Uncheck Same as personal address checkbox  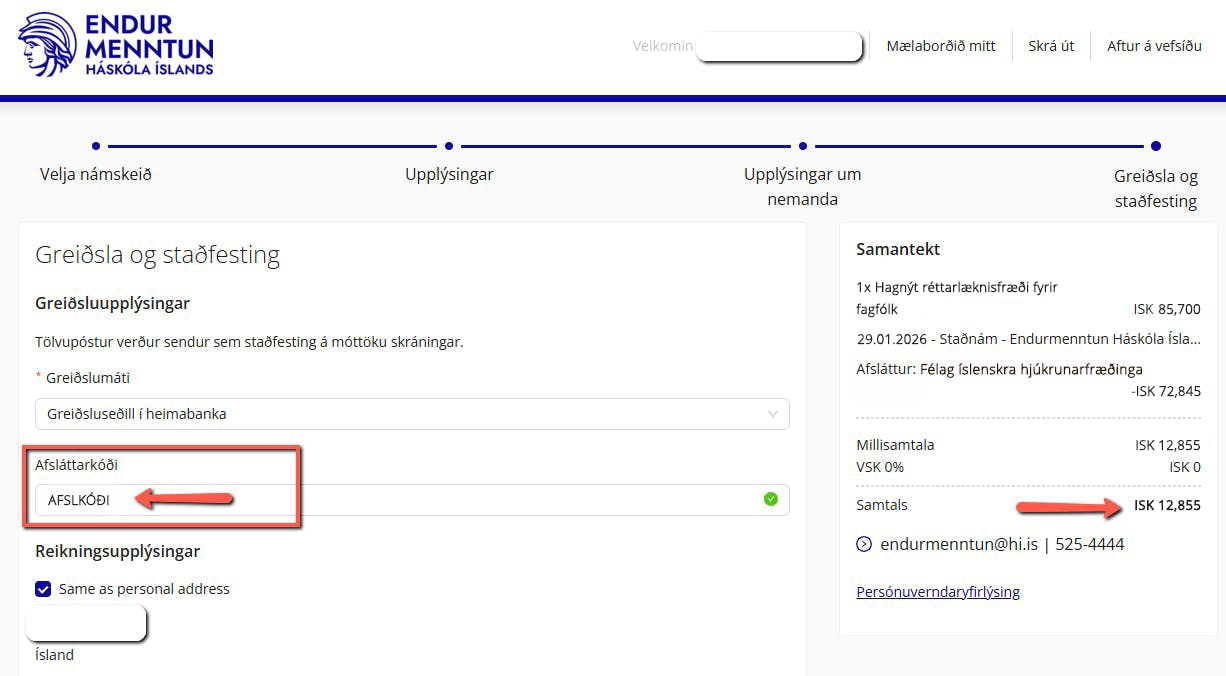43,589
